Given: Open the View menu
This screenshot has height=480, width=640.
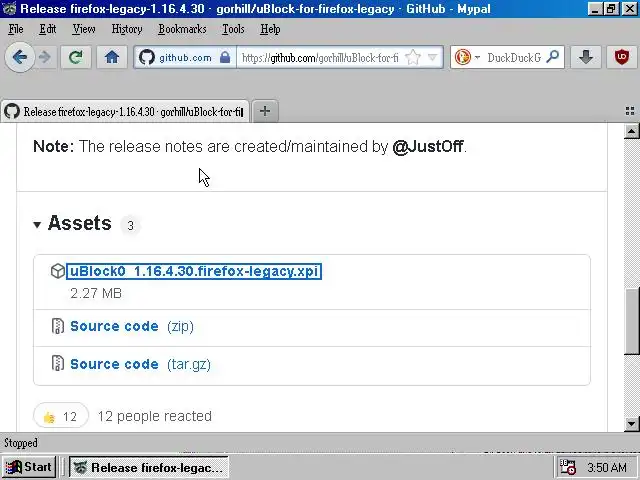Looking at the screenshot, I should coord(84,29).
